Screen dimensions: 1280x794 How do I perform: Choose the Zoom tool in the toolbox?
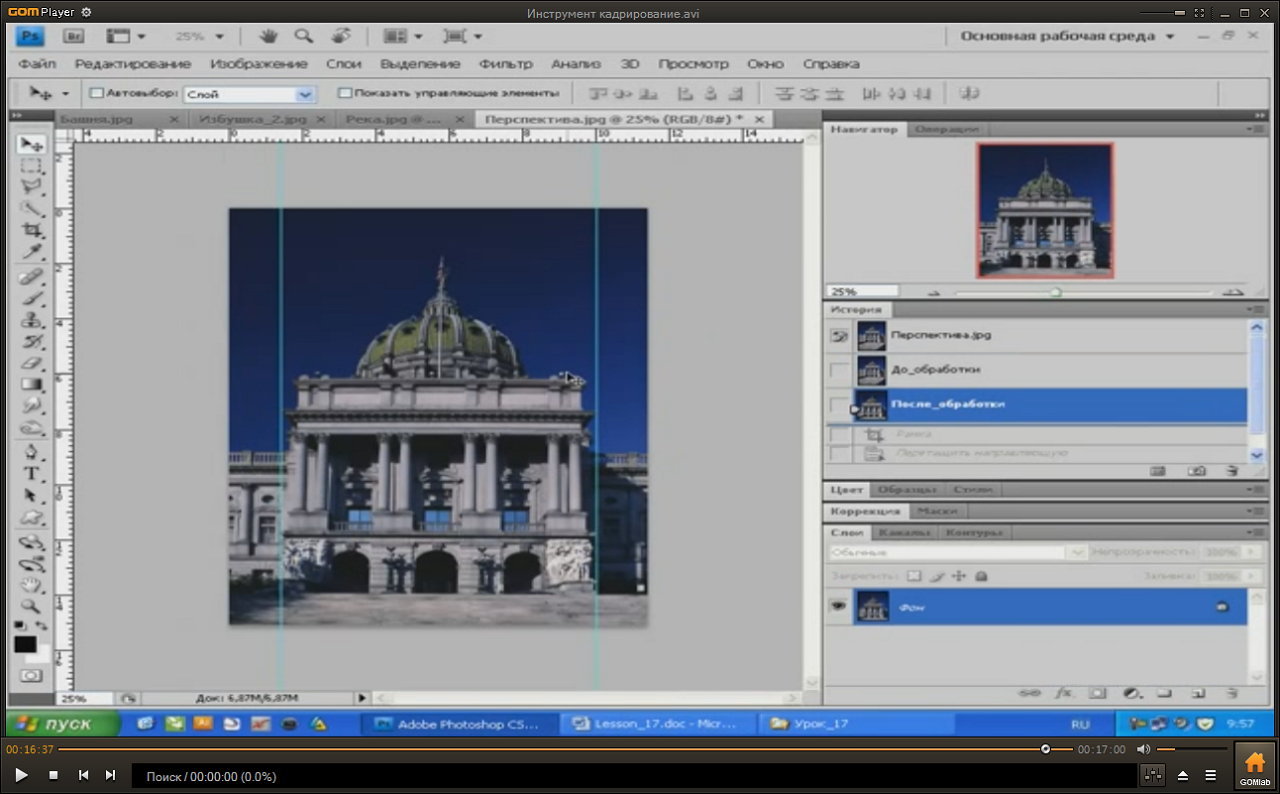(x=32, y=605)
